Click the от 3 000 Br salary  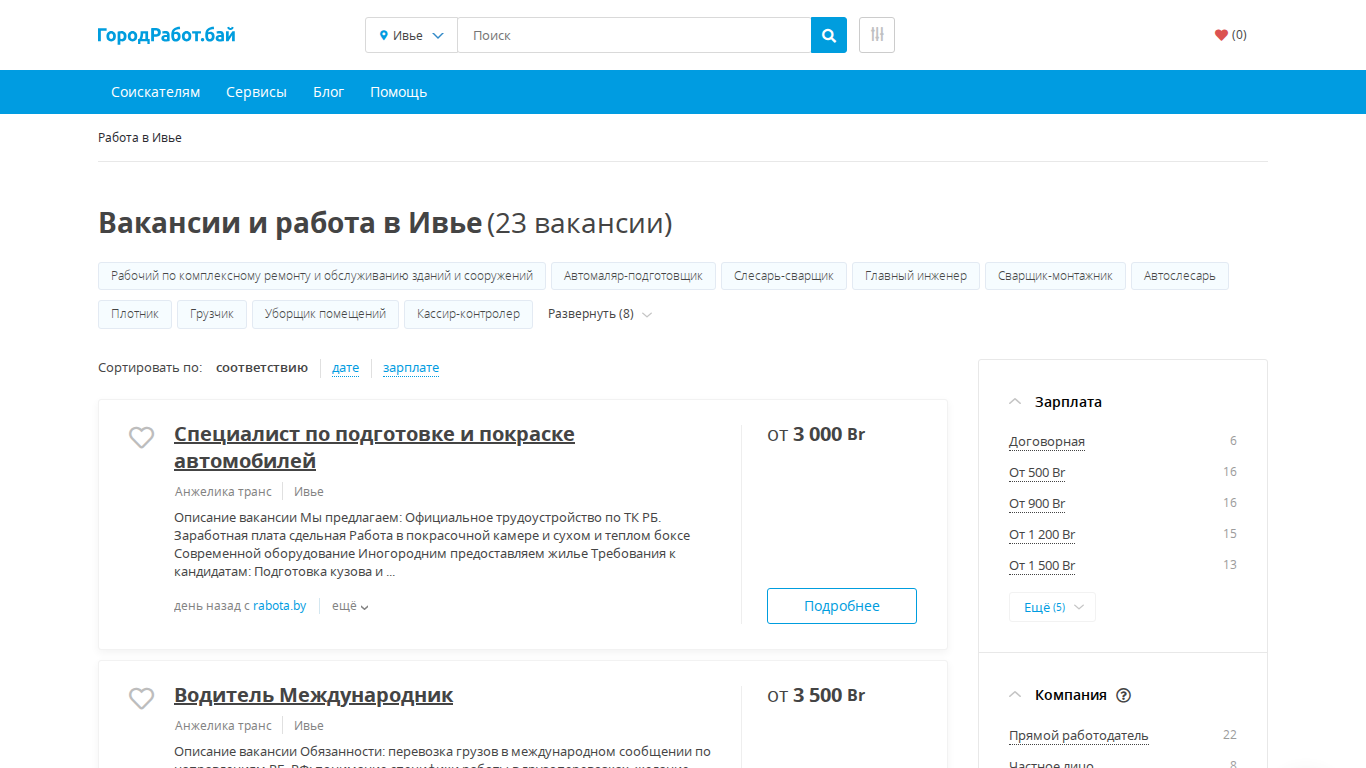[816, 434]
